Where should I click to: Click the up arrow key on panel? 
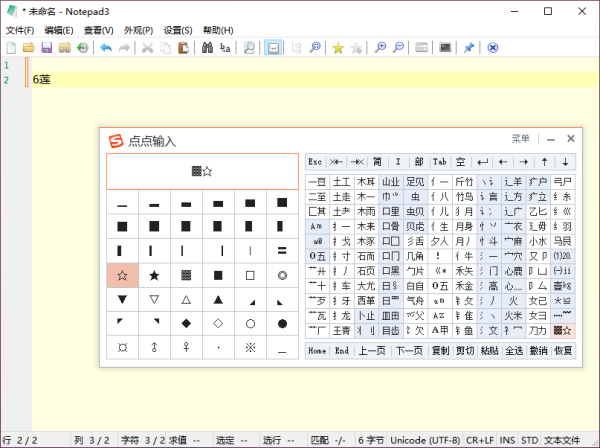click(545, 162)
